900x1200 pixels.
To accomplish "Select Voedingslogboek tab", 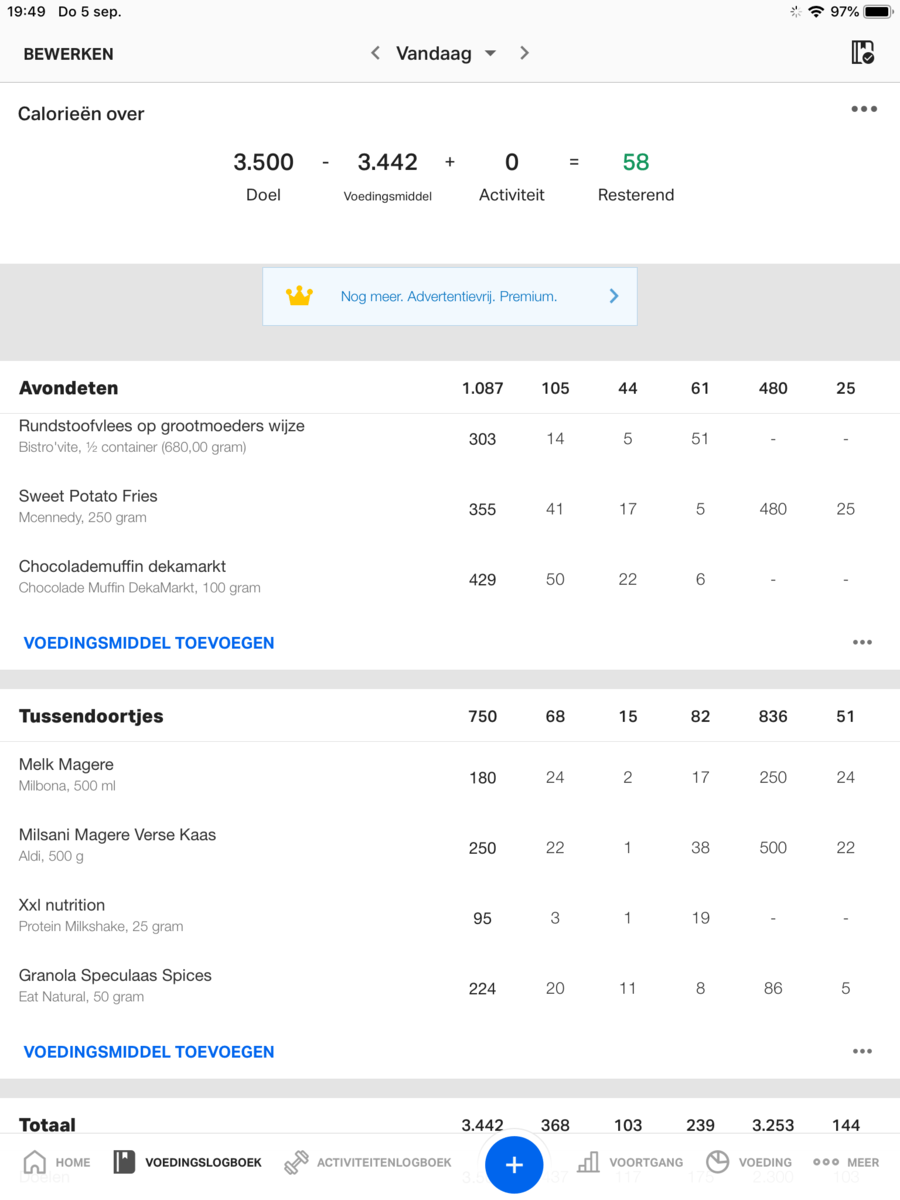I will pos(188,1162).
